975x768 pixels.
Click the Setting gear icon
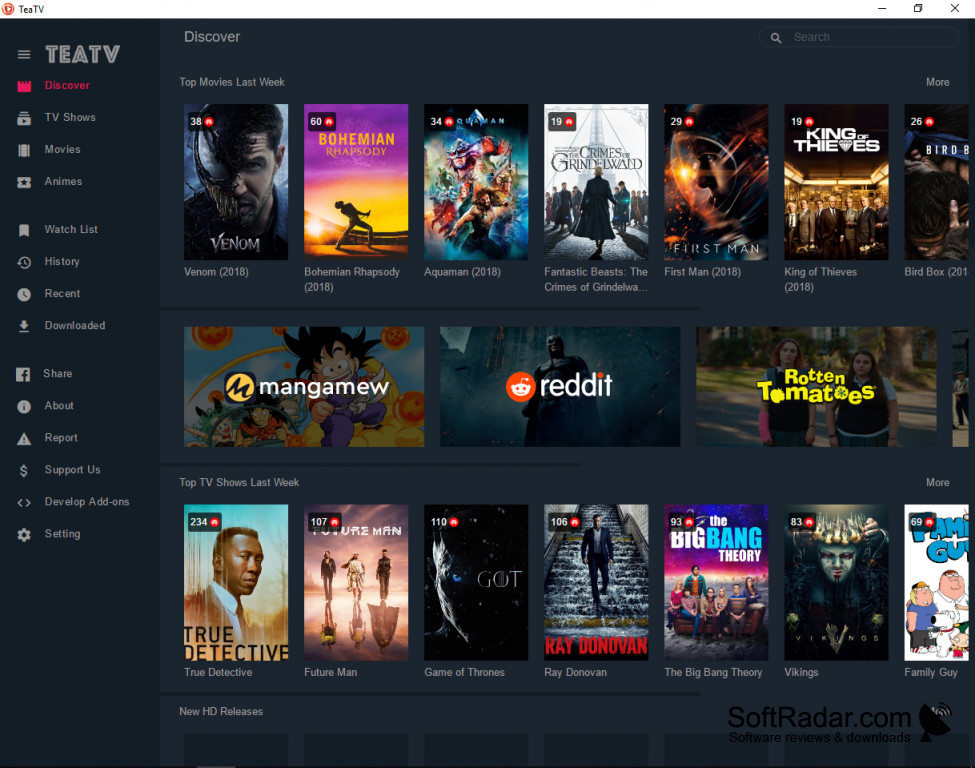click(x=24, y=534)
